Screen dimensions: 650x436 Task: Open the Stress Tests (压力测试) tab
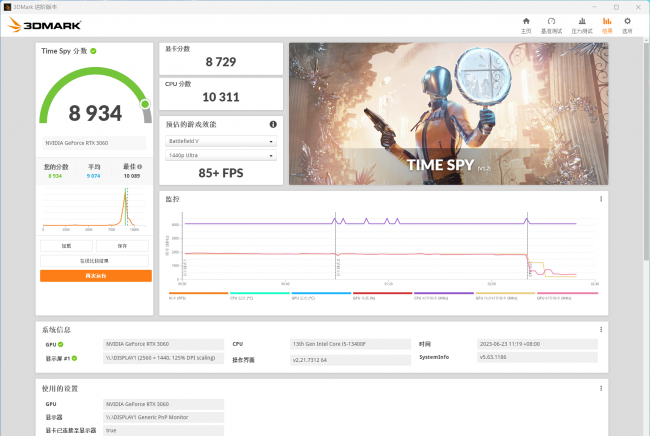click(582, 26)
